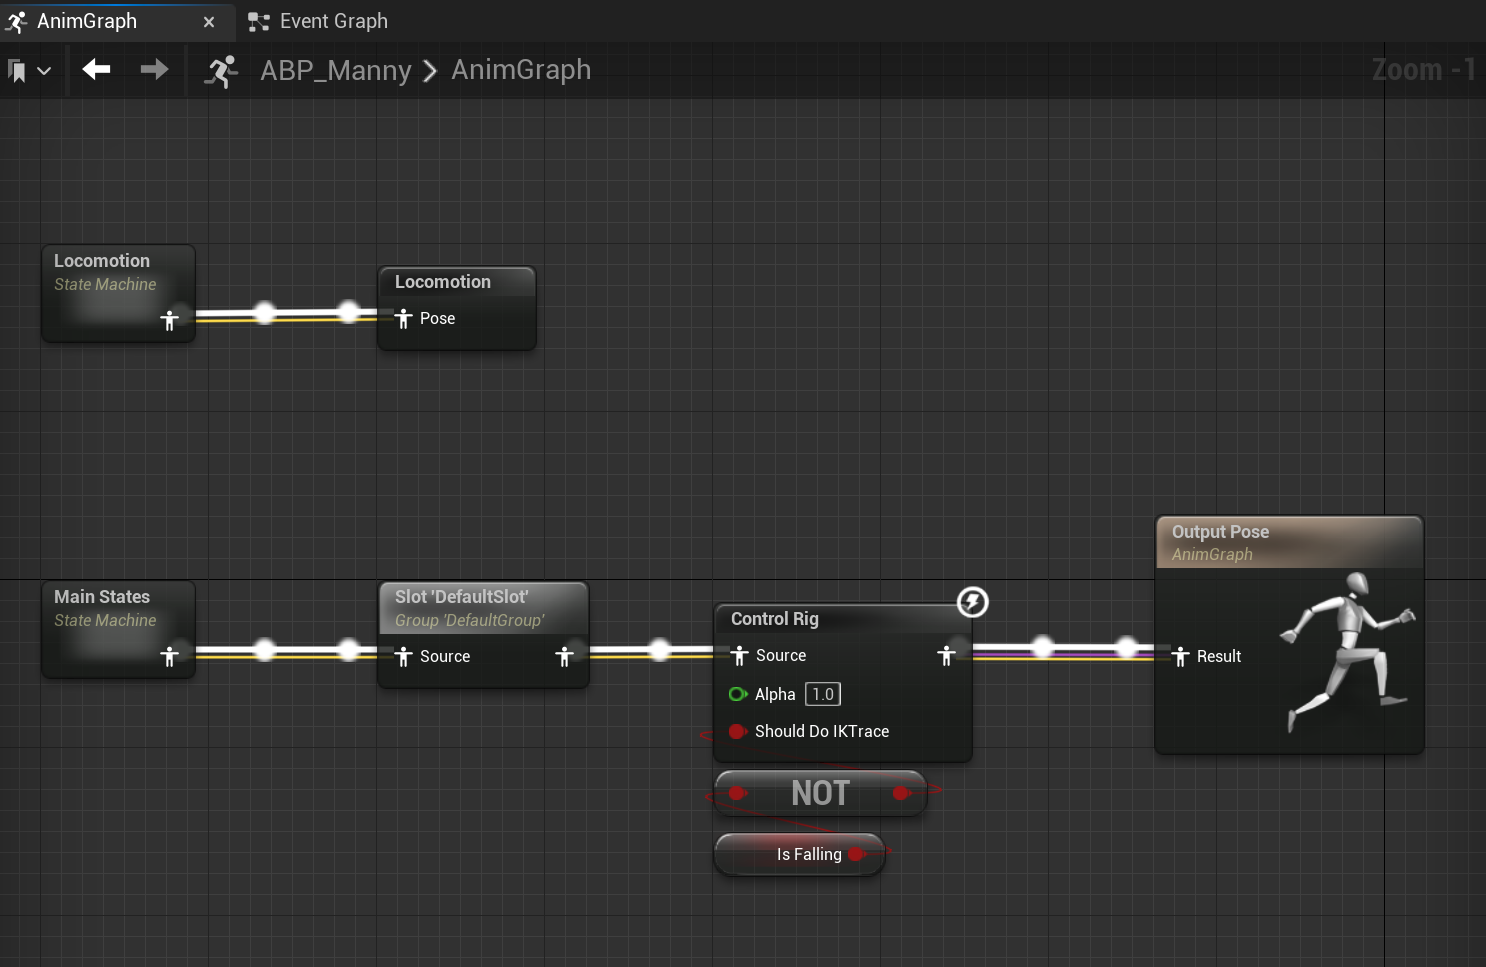Click the Pose input pin on Locomotion cache node
Screen dimensions: 1486x967
[403, 319]
